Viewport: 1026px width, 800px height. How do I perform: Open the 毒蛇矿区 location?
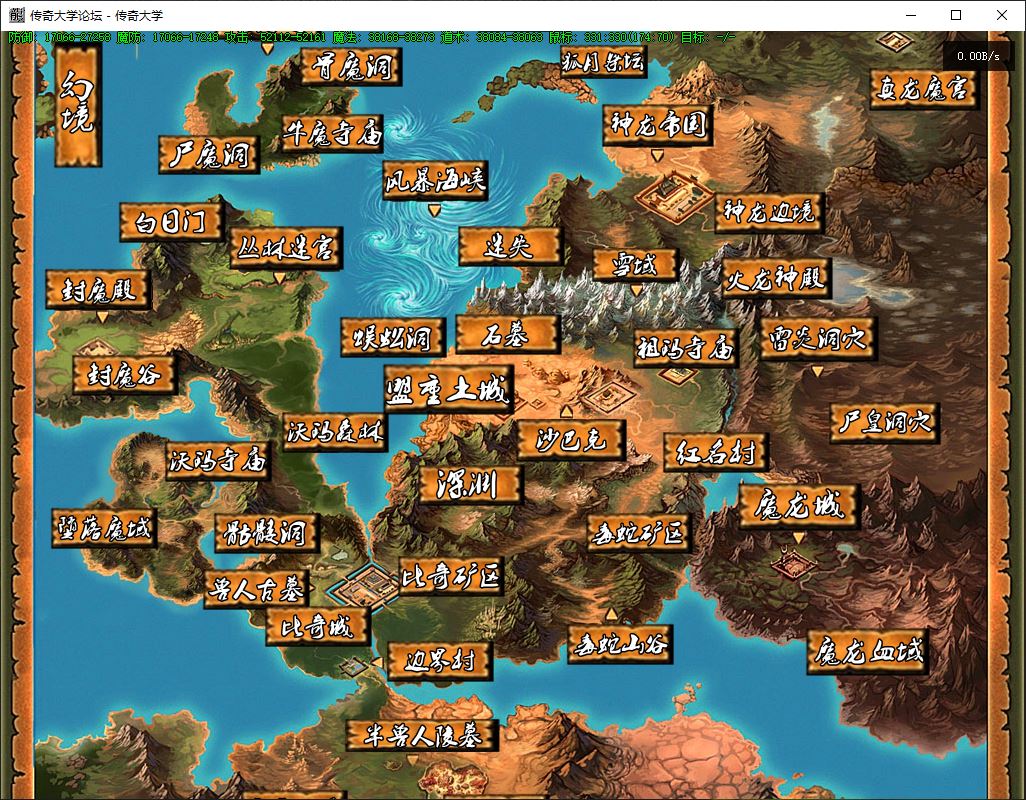click(639, 534)
